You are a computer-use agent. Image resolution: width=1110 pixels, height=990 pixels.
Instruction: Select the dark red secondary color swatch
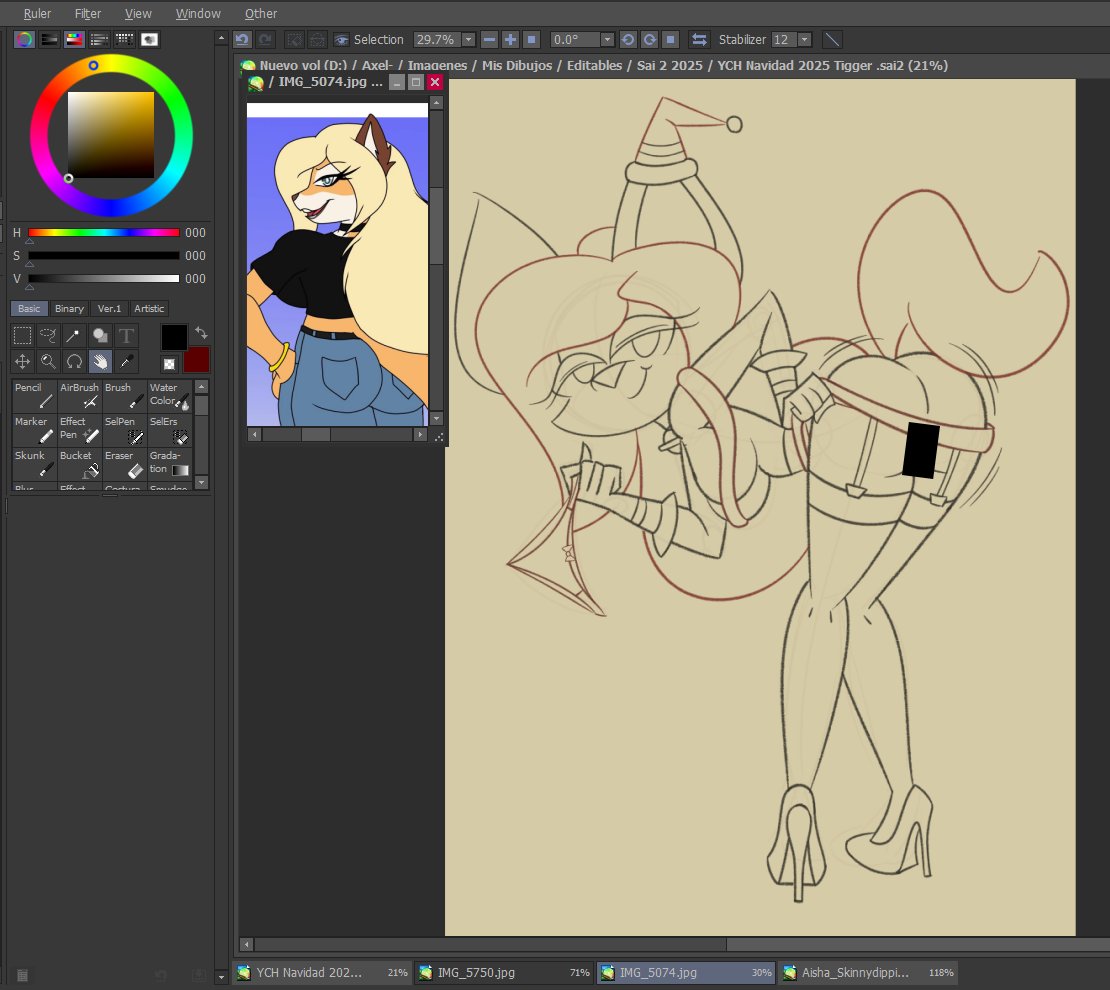pos(197,360)
